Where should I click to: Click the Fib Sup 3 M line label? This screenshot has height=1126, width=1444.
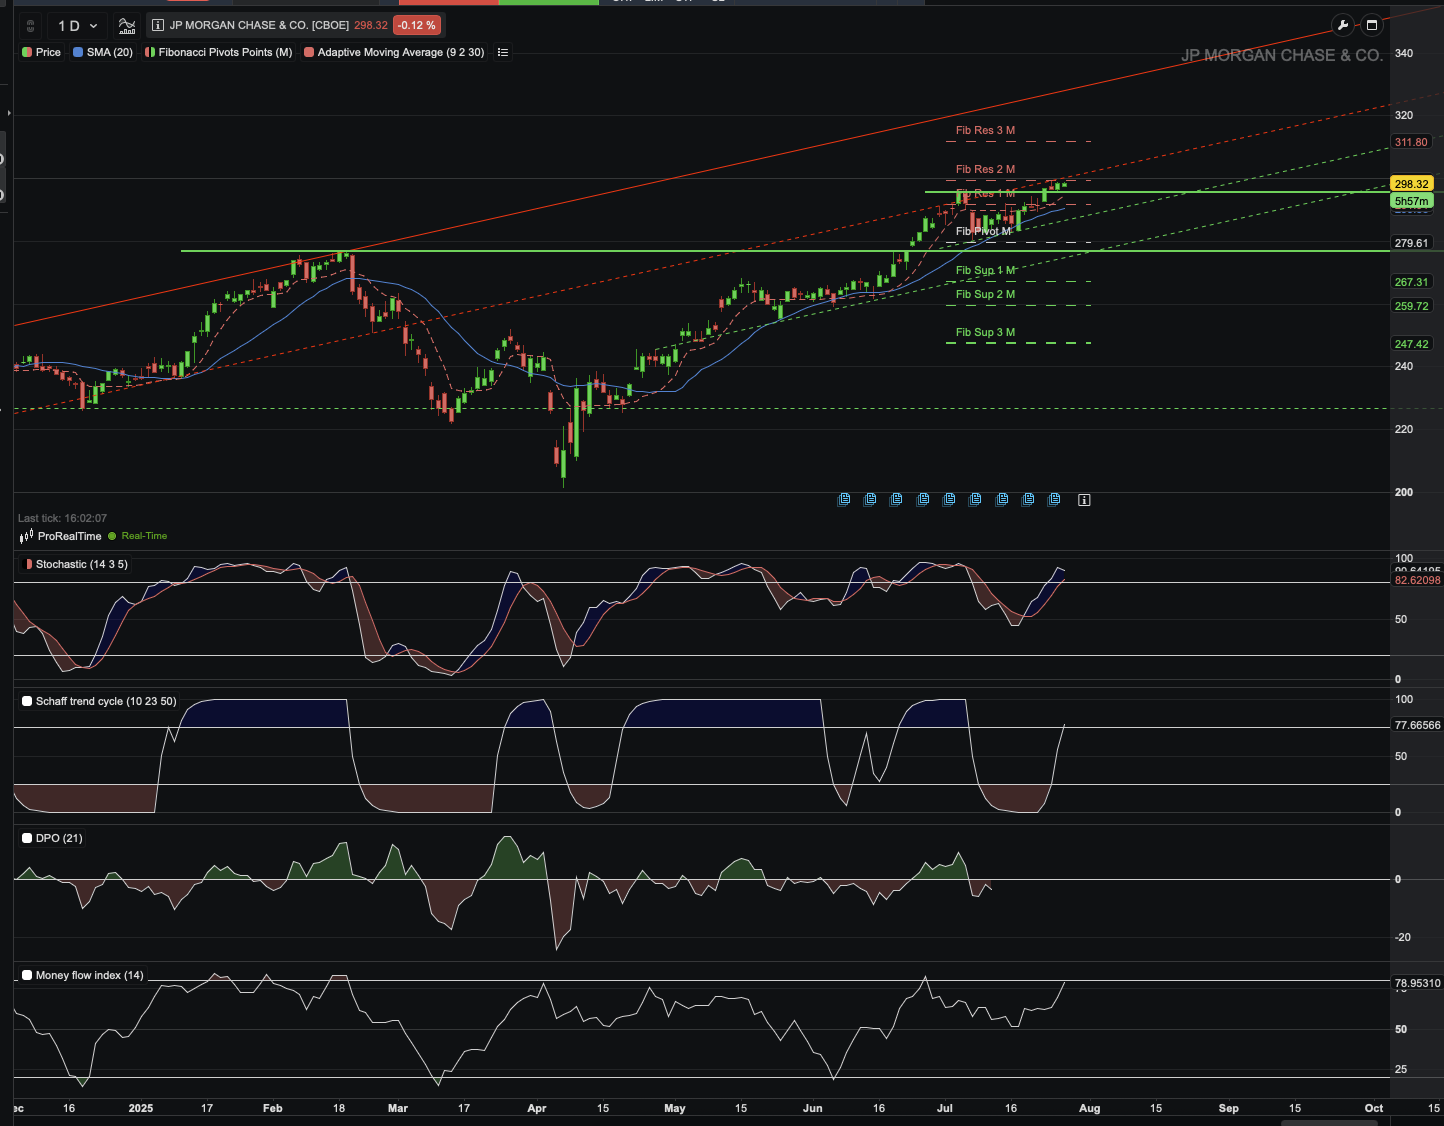coord(985,332)
